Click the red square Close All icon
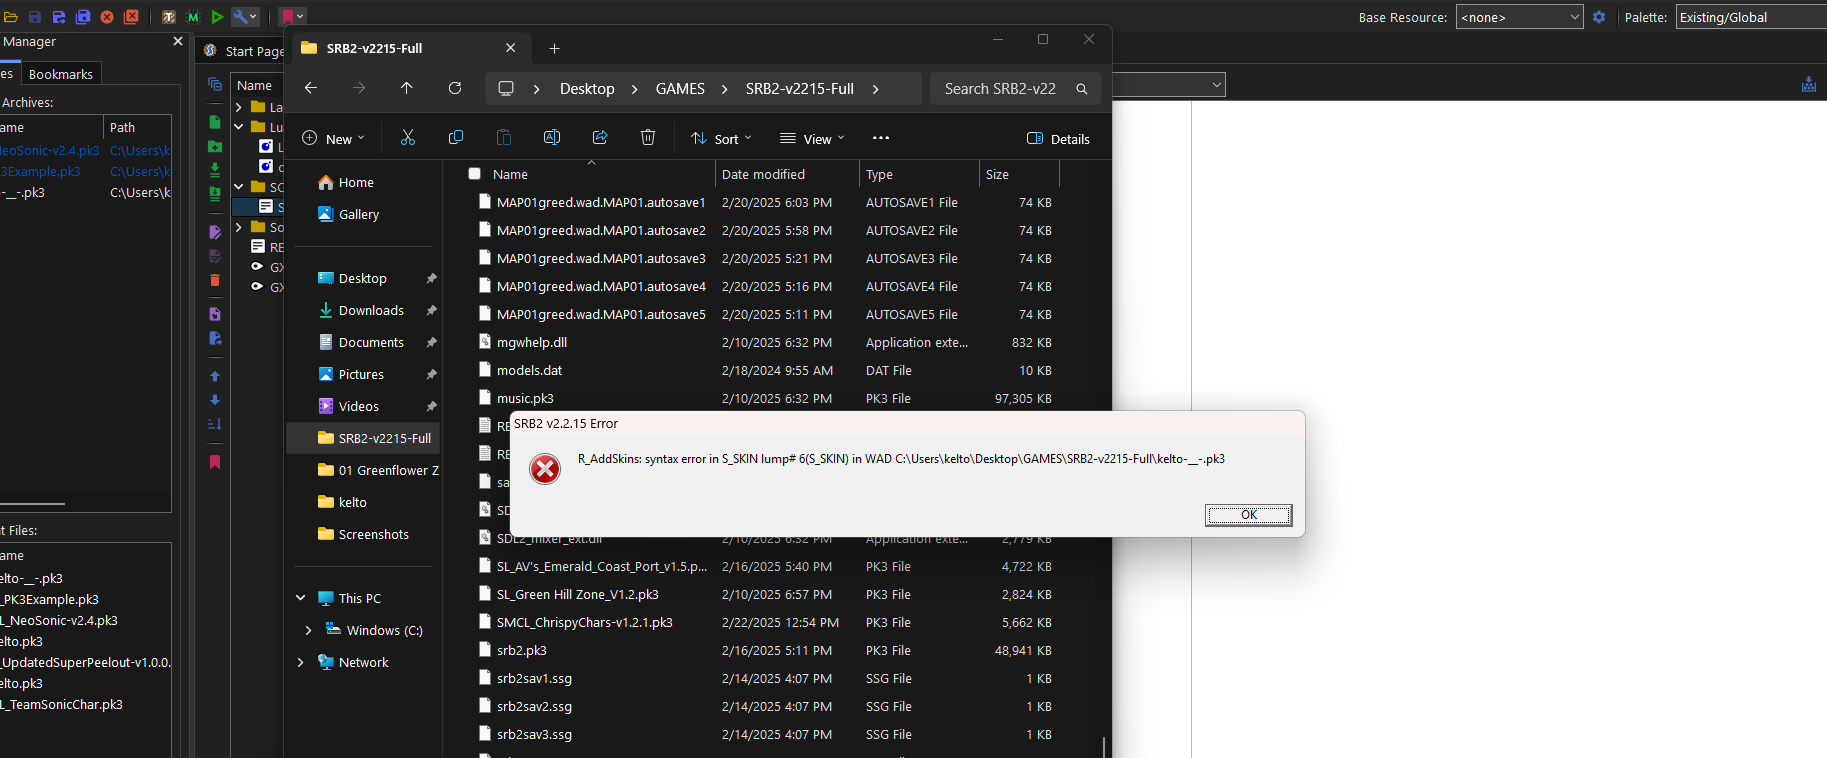The width and height of the screenshot is (1827, 758). point(131,17)
